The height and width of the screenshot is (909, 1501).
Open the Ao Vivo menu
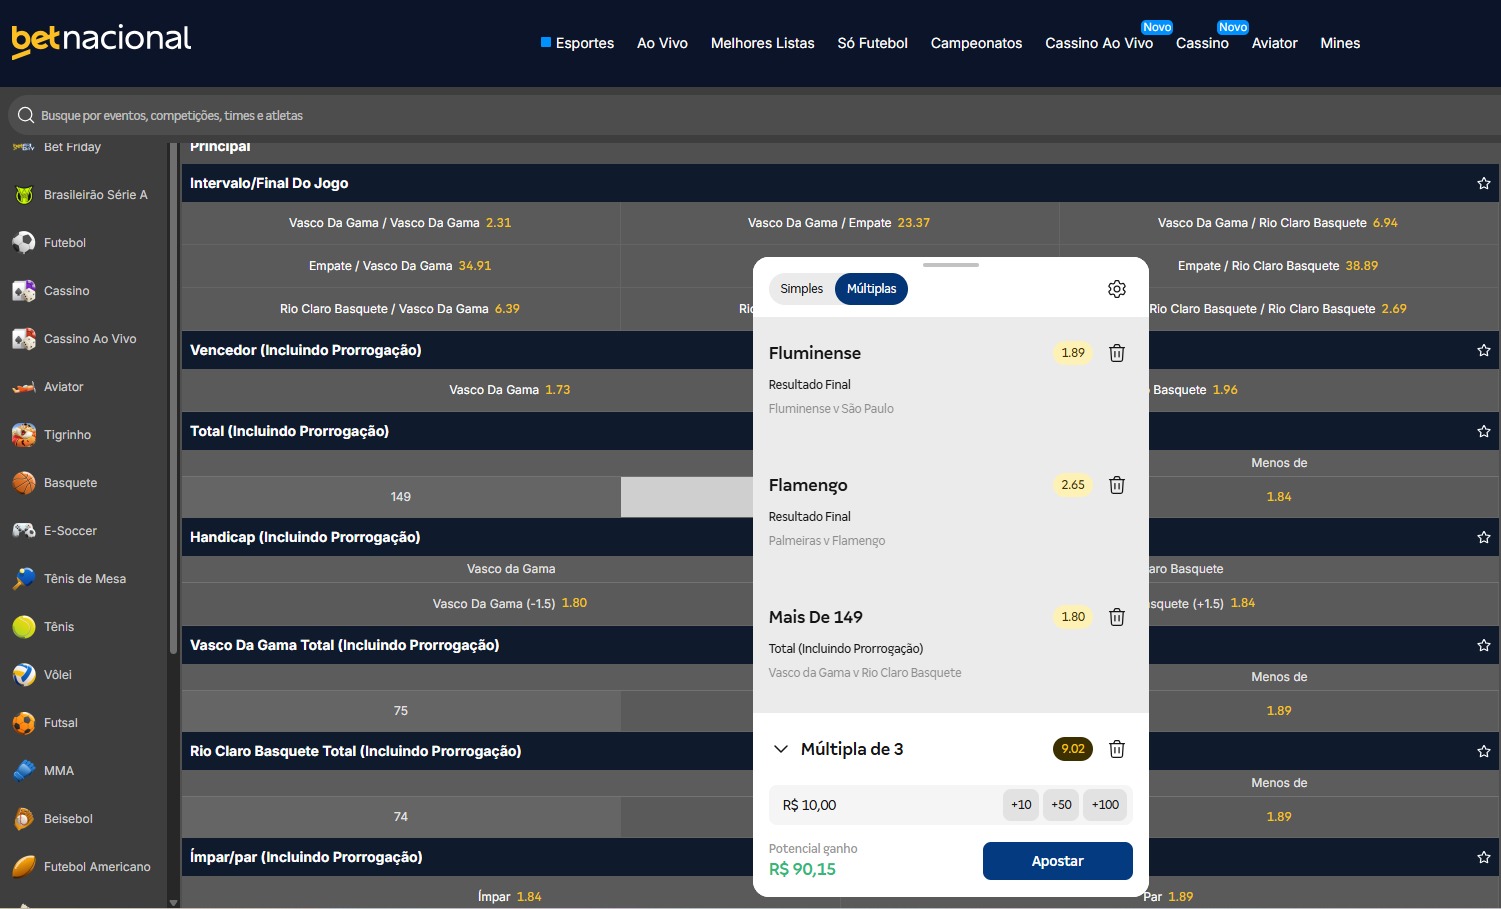pos(662,43)
